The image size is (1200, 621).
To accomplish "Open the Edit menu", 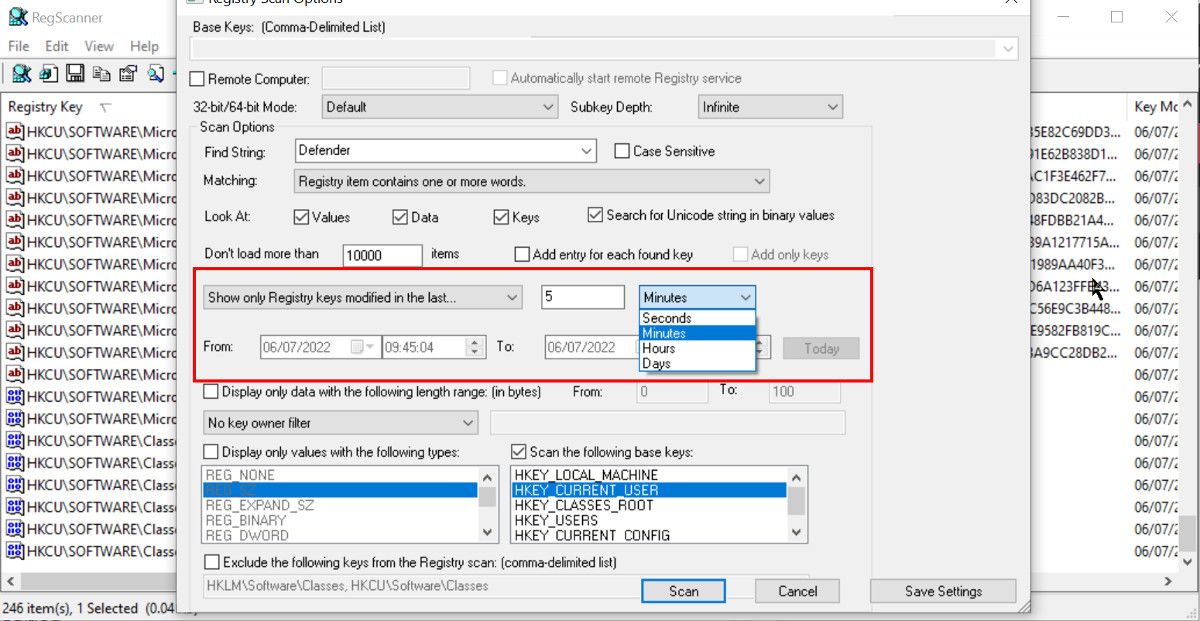I will tap(57, 46).
